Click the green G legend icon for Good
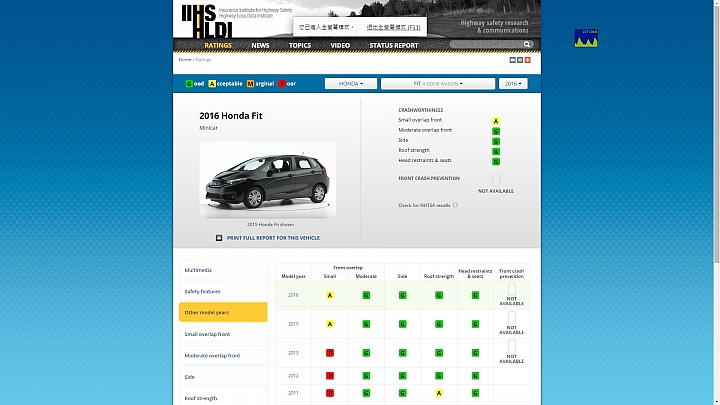 [x=189, y=84]
